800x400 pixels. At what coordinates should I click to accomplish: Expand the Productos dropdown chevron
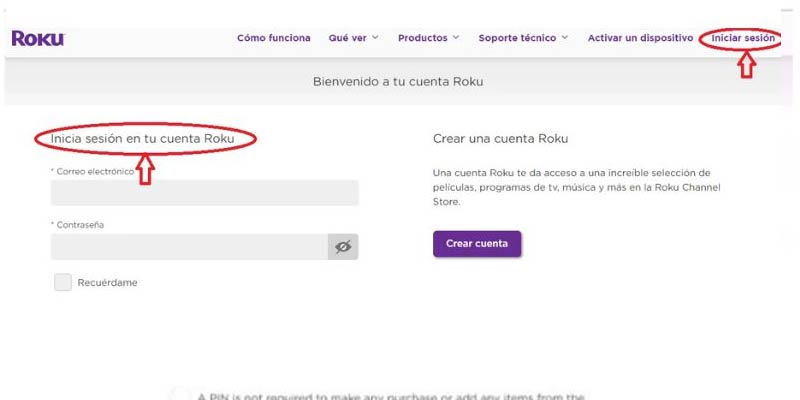(456, 38)
